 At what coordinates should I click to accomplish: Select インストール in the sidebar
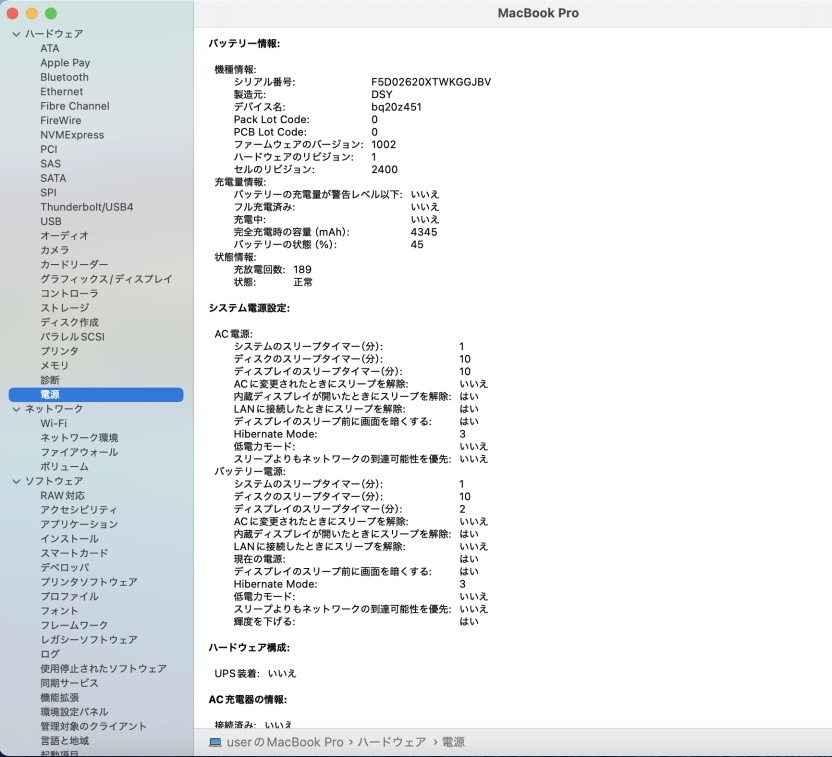(x=70, y=538)
